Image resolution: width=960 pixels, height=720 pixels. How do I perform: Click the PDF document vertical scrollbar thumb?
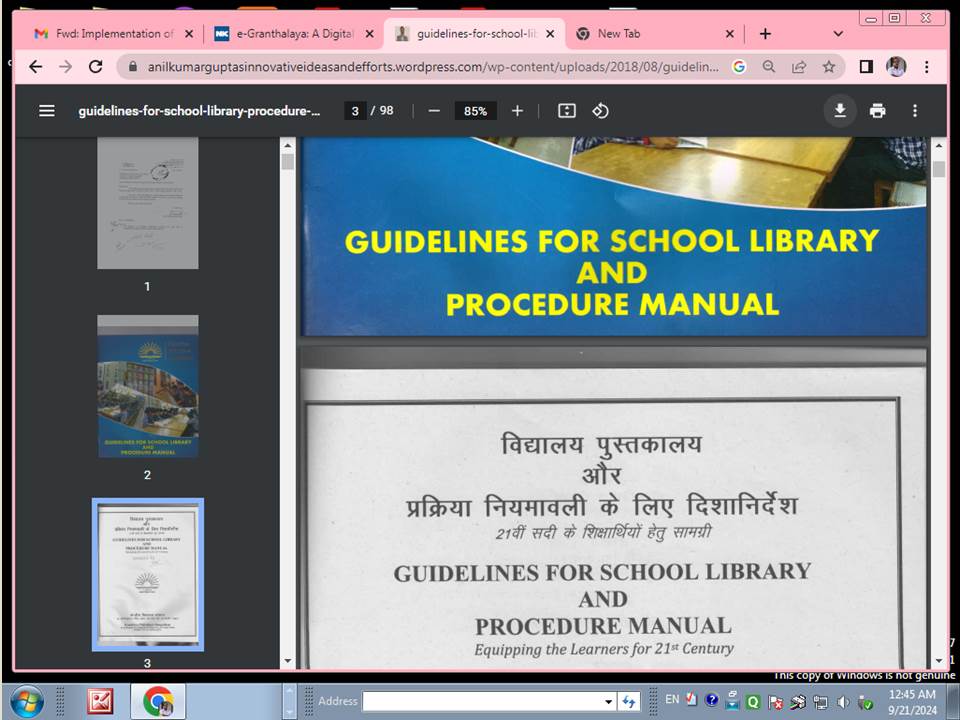[938, 169]
